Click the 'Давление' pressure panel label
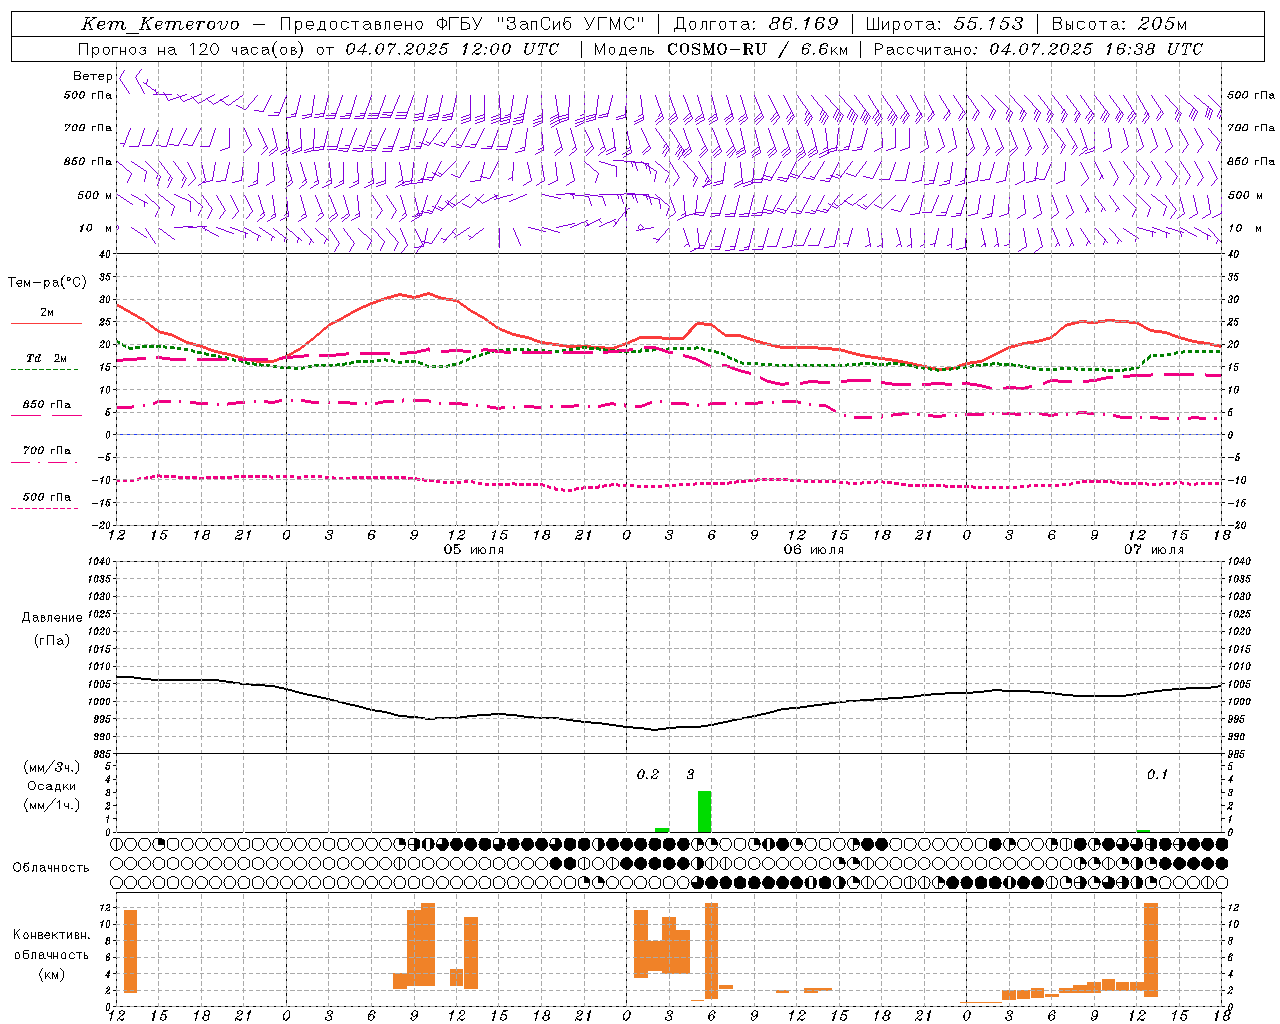The image size is (1280, 1024). [52, 618]
